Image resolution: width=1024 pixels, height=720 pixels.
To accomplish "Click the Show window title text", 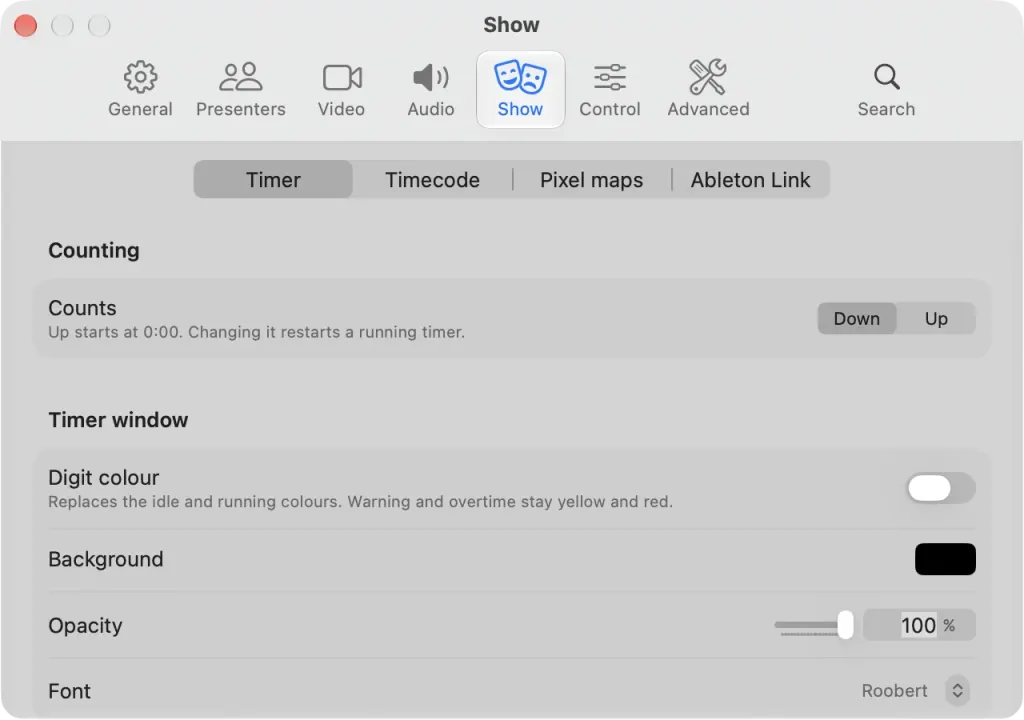I will point(511,25).
